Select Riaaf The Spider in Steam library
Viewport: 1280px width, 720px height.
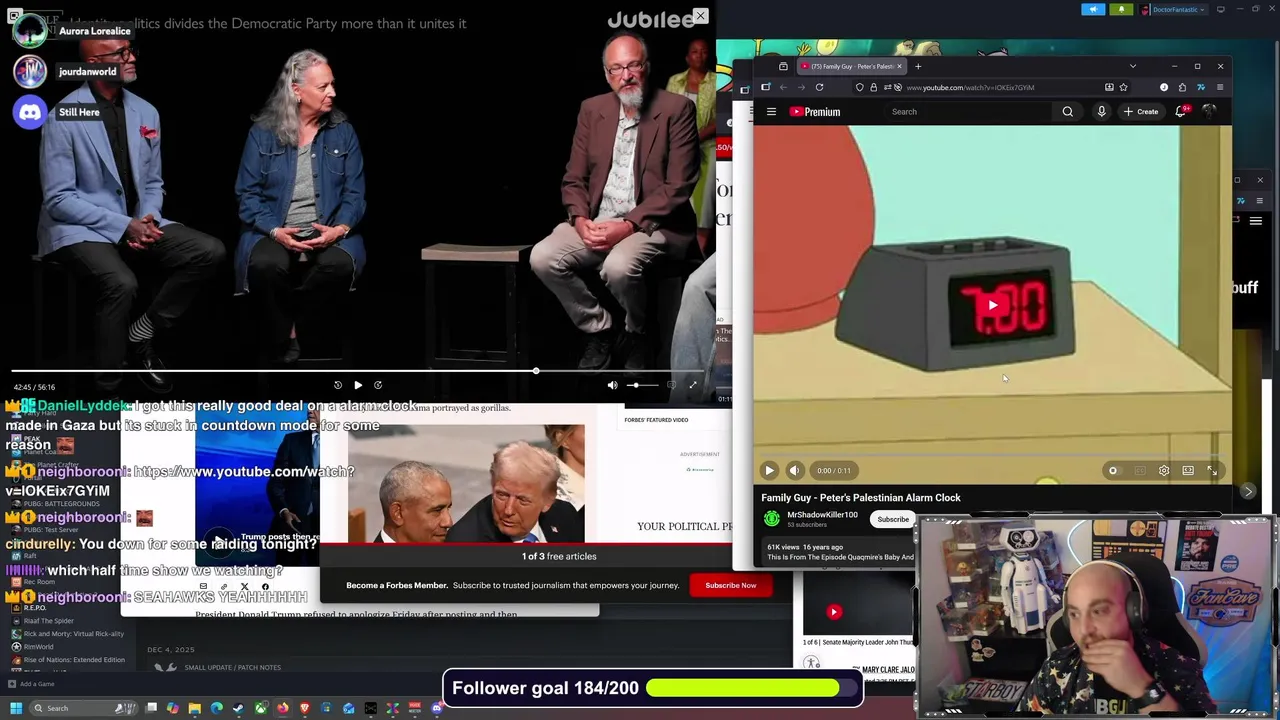point(48,621)
